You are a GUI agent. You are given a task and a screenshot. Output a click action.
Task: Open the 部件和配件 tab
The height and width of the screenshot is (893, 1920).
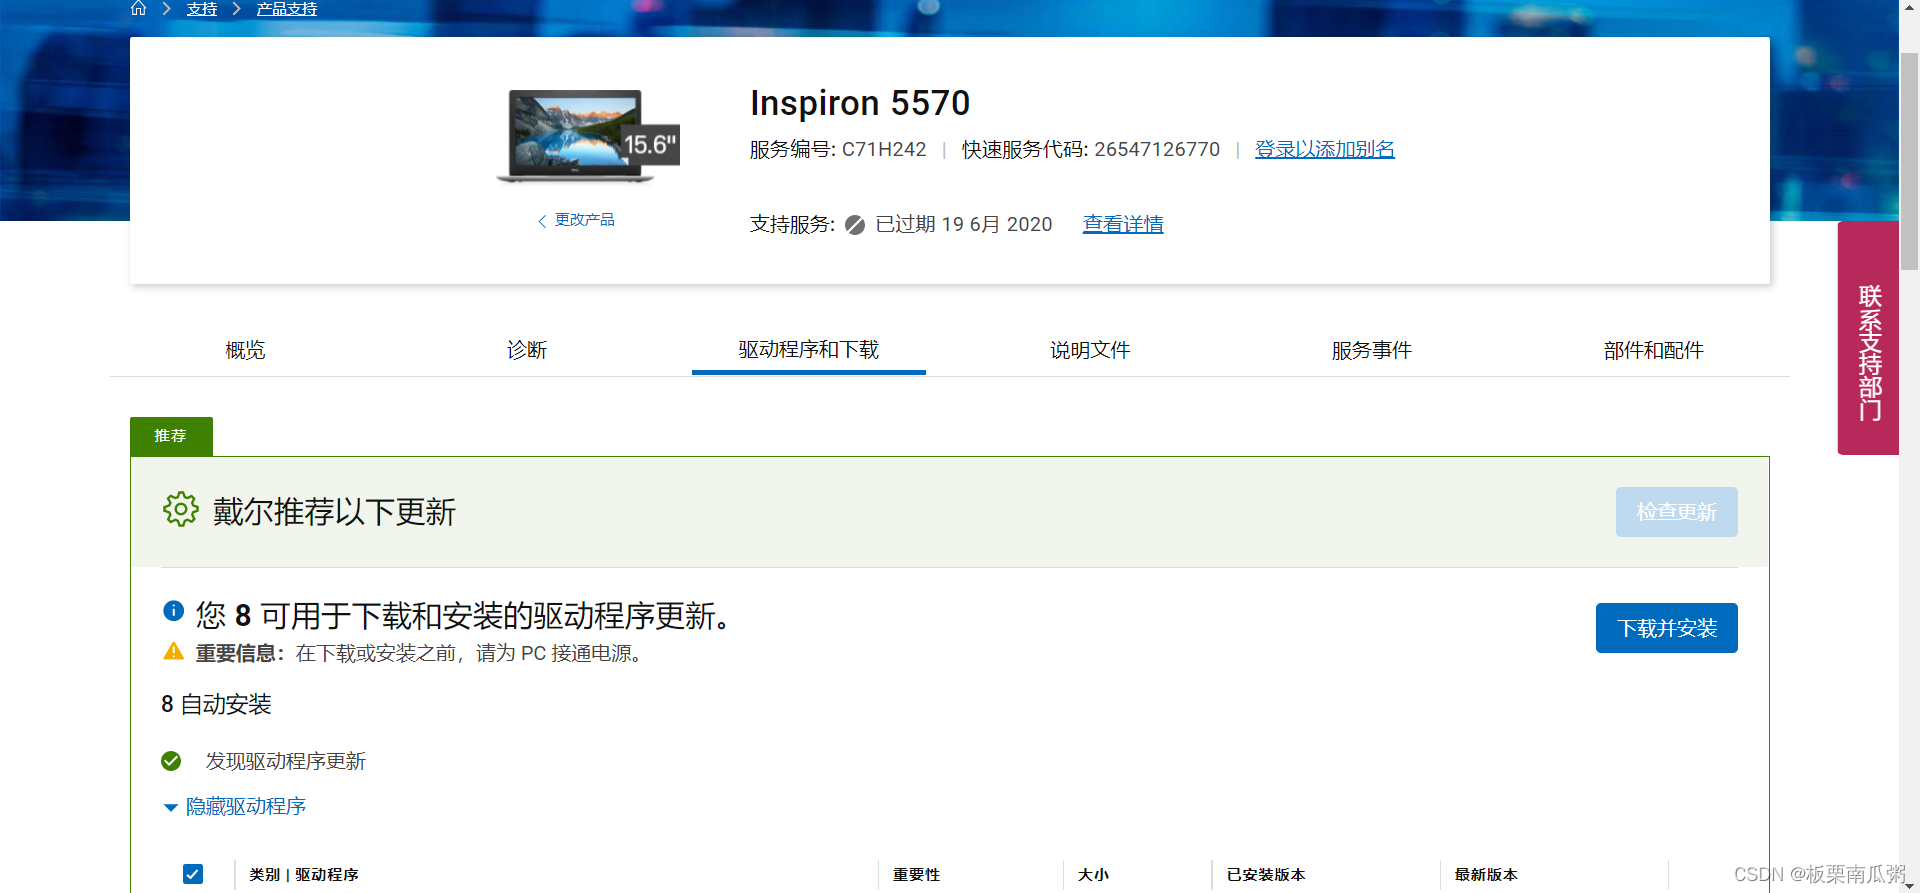pos(1653,350)
